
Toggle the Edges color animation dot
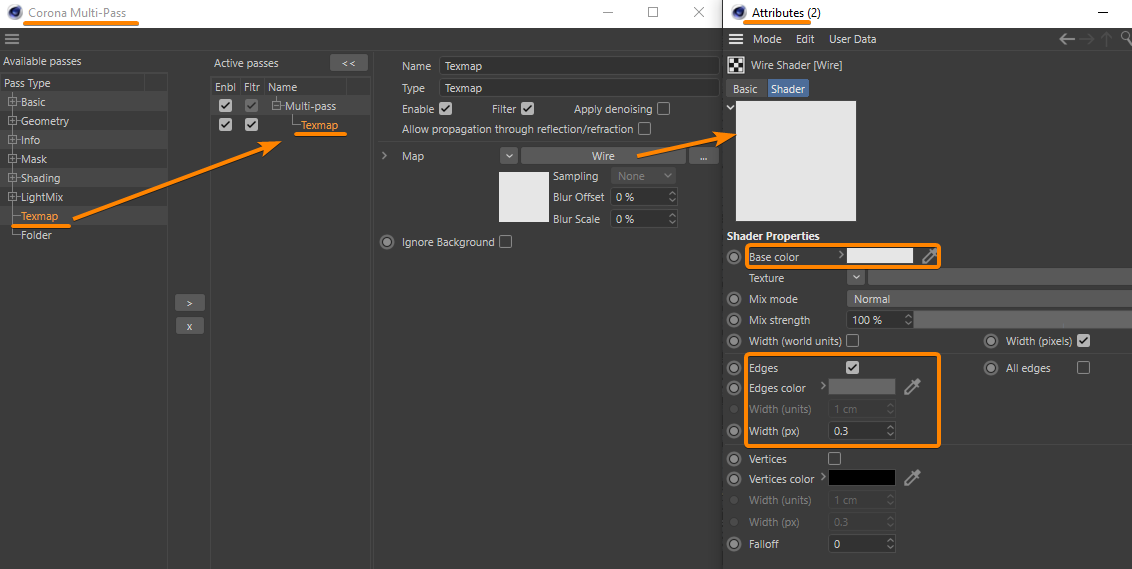click(x=734, y=388)
